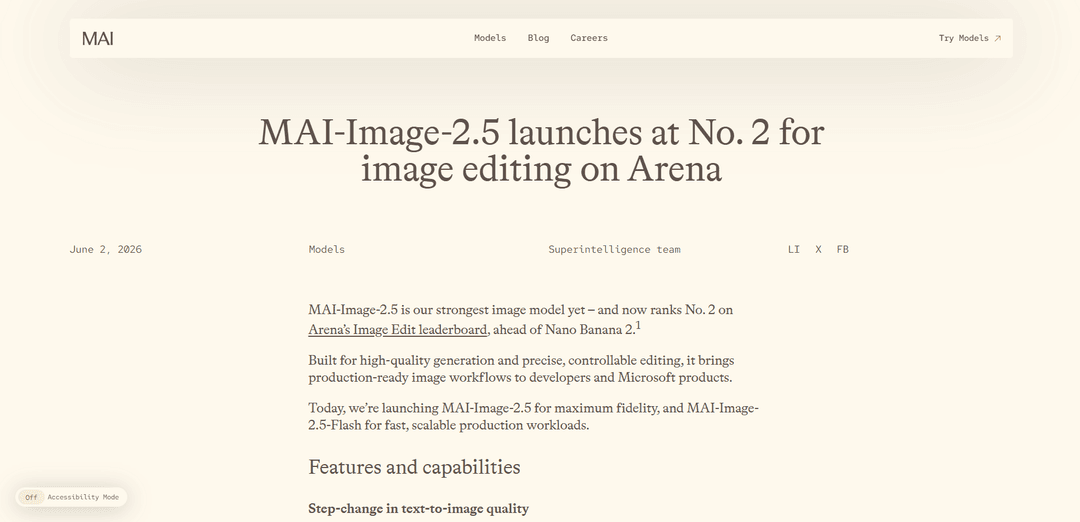Open the Careers navigation link
This screenshot has height=522, width=1080.
[x=589, y=38]
